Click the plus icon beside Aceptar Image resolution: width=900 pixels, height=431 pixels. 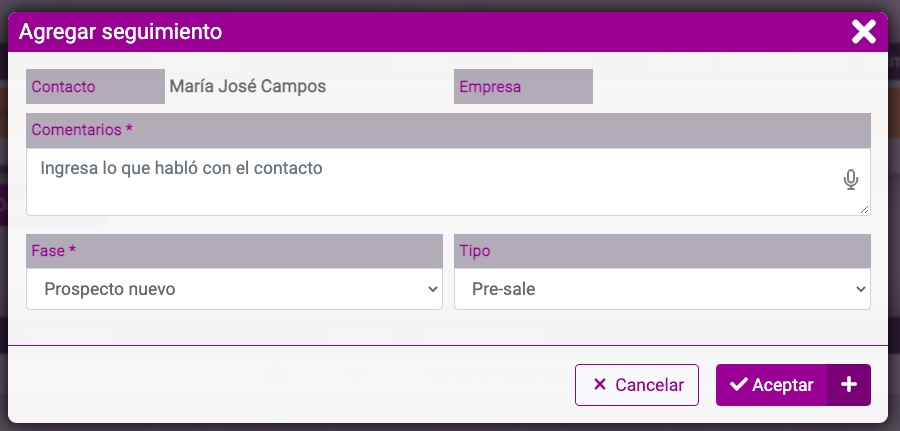tap(849, 385)
